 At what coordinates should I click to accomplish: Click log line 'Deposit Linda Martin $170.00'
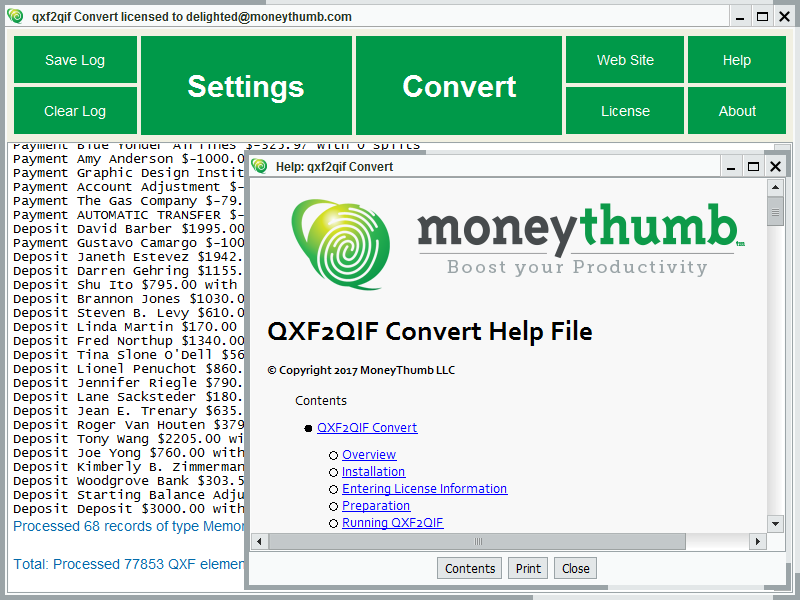(126, 327)
